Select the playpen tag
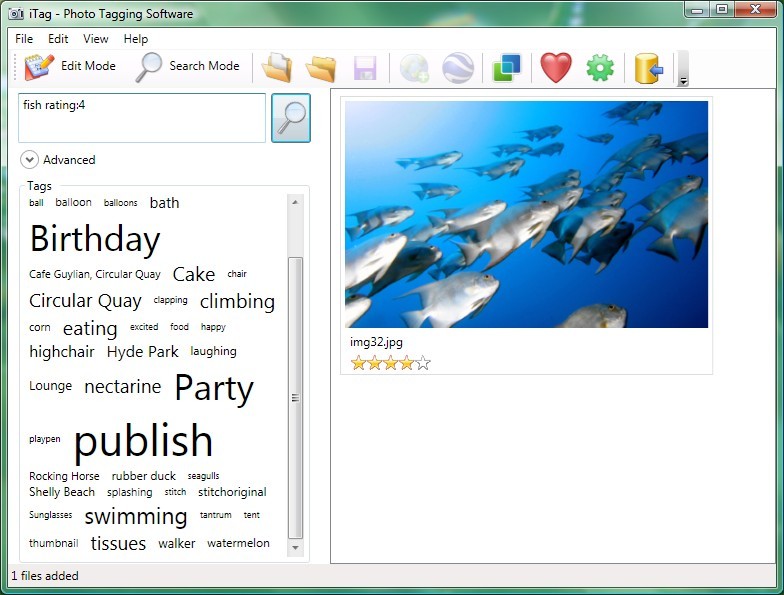The height and width of the screenshot is (595, 784). click(44, 439)
